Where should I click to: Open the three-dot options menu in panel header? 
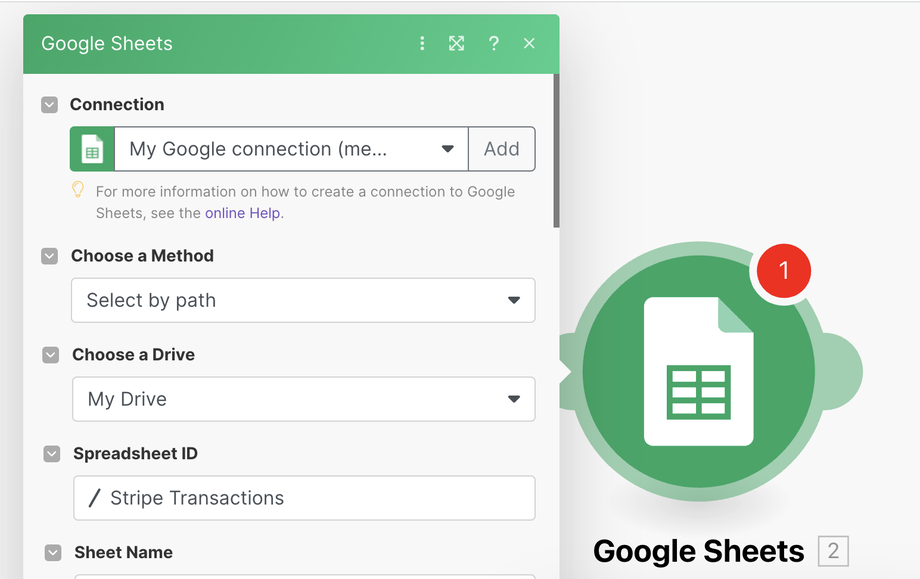[x=422, y=43]
